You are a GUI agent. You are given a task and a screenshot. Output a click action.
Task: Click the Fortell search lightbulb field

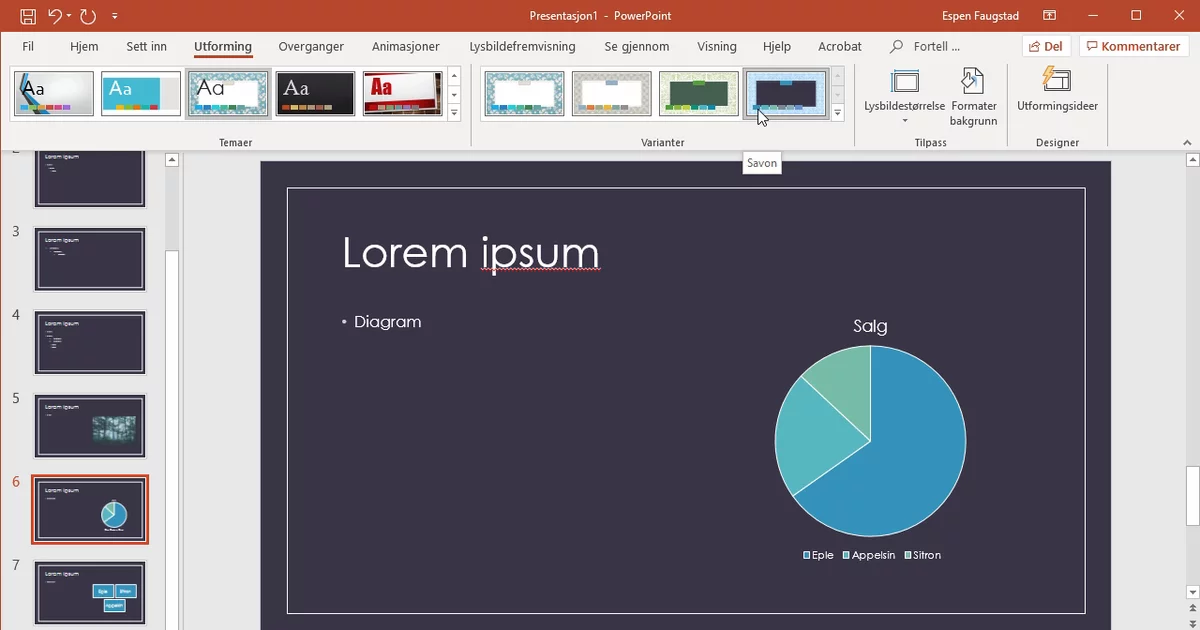pos(925,46)
